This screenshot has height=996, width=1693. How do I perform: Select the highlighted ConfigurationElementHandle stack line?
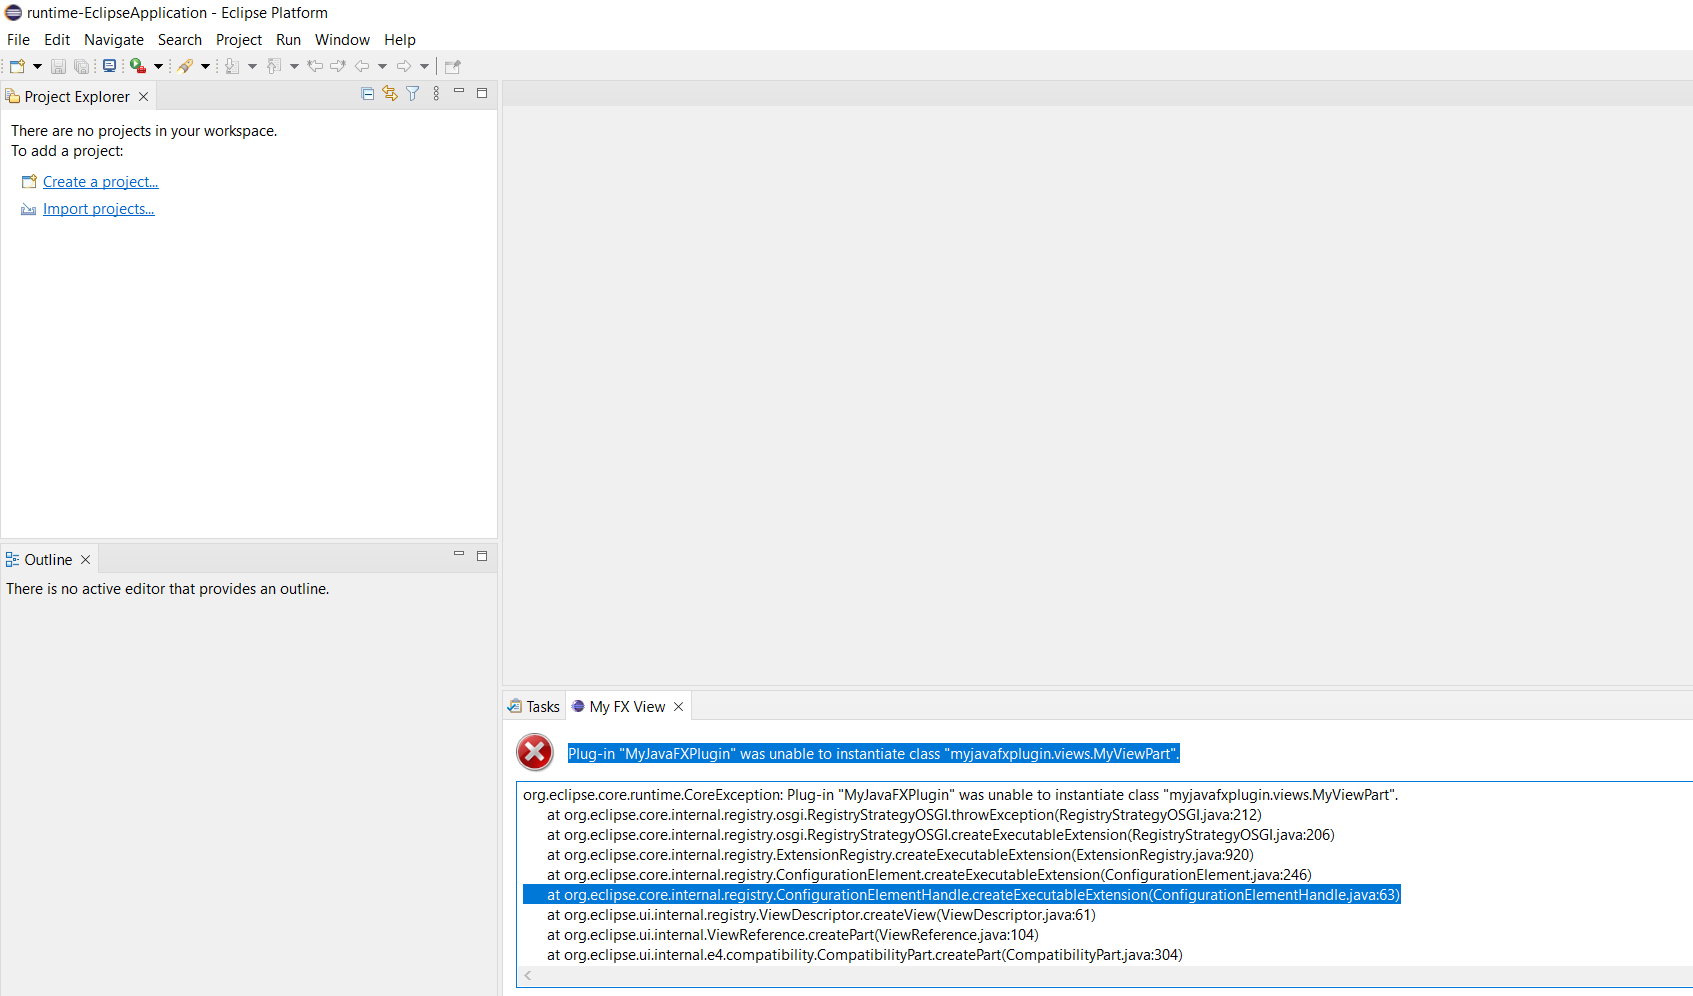coord(962,895)
